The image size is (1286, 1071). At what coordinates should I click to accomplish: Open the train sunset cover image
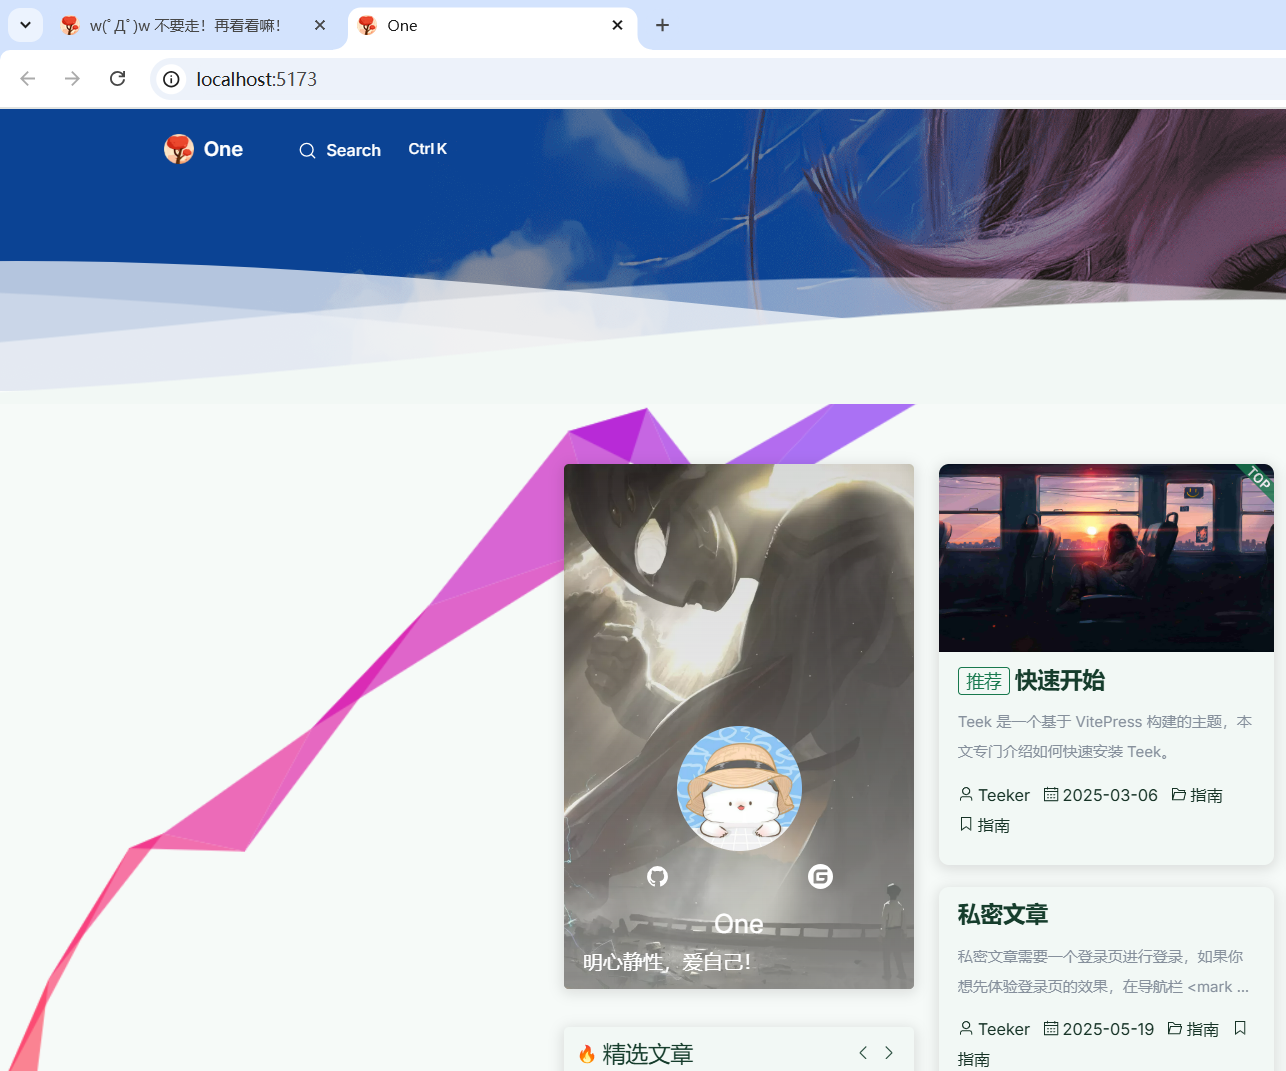(x=1106, y=558)
